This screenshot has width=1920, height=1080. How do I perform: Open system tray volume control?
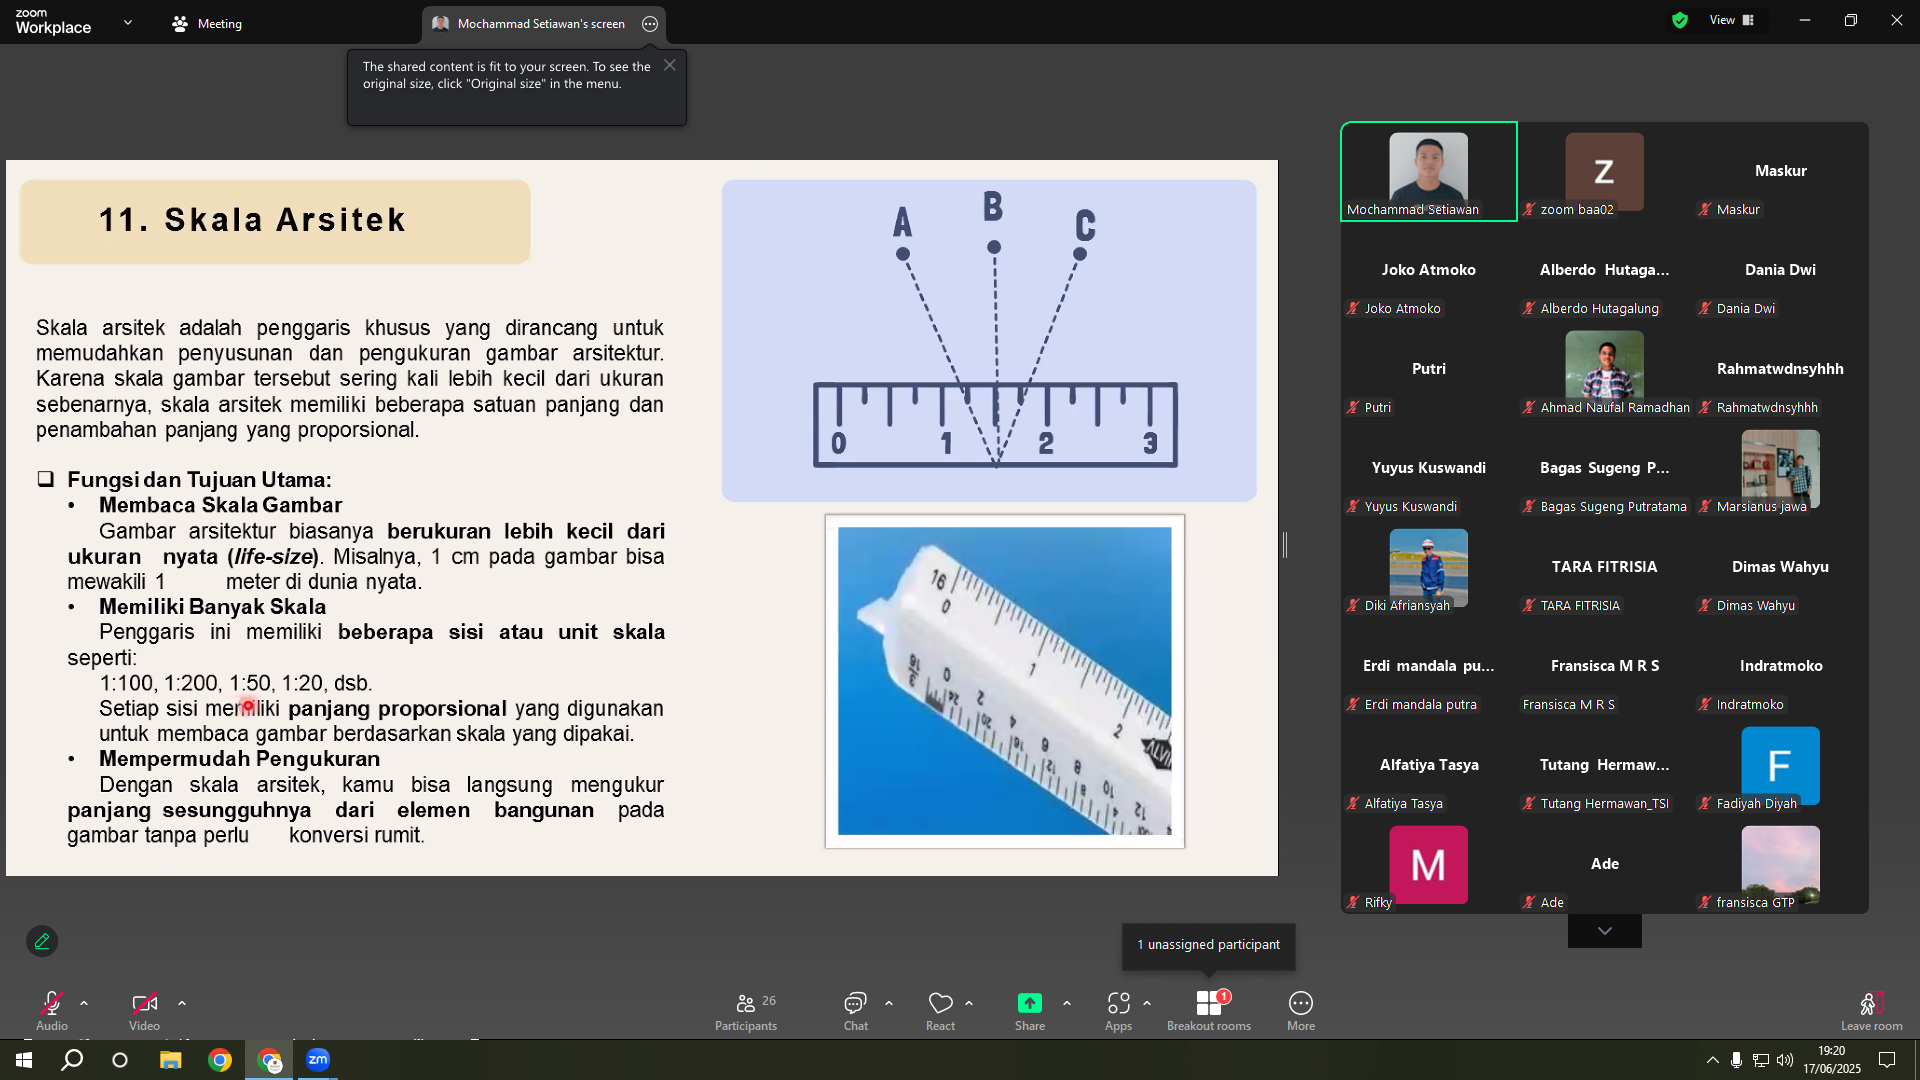tap(1785, 1060)
